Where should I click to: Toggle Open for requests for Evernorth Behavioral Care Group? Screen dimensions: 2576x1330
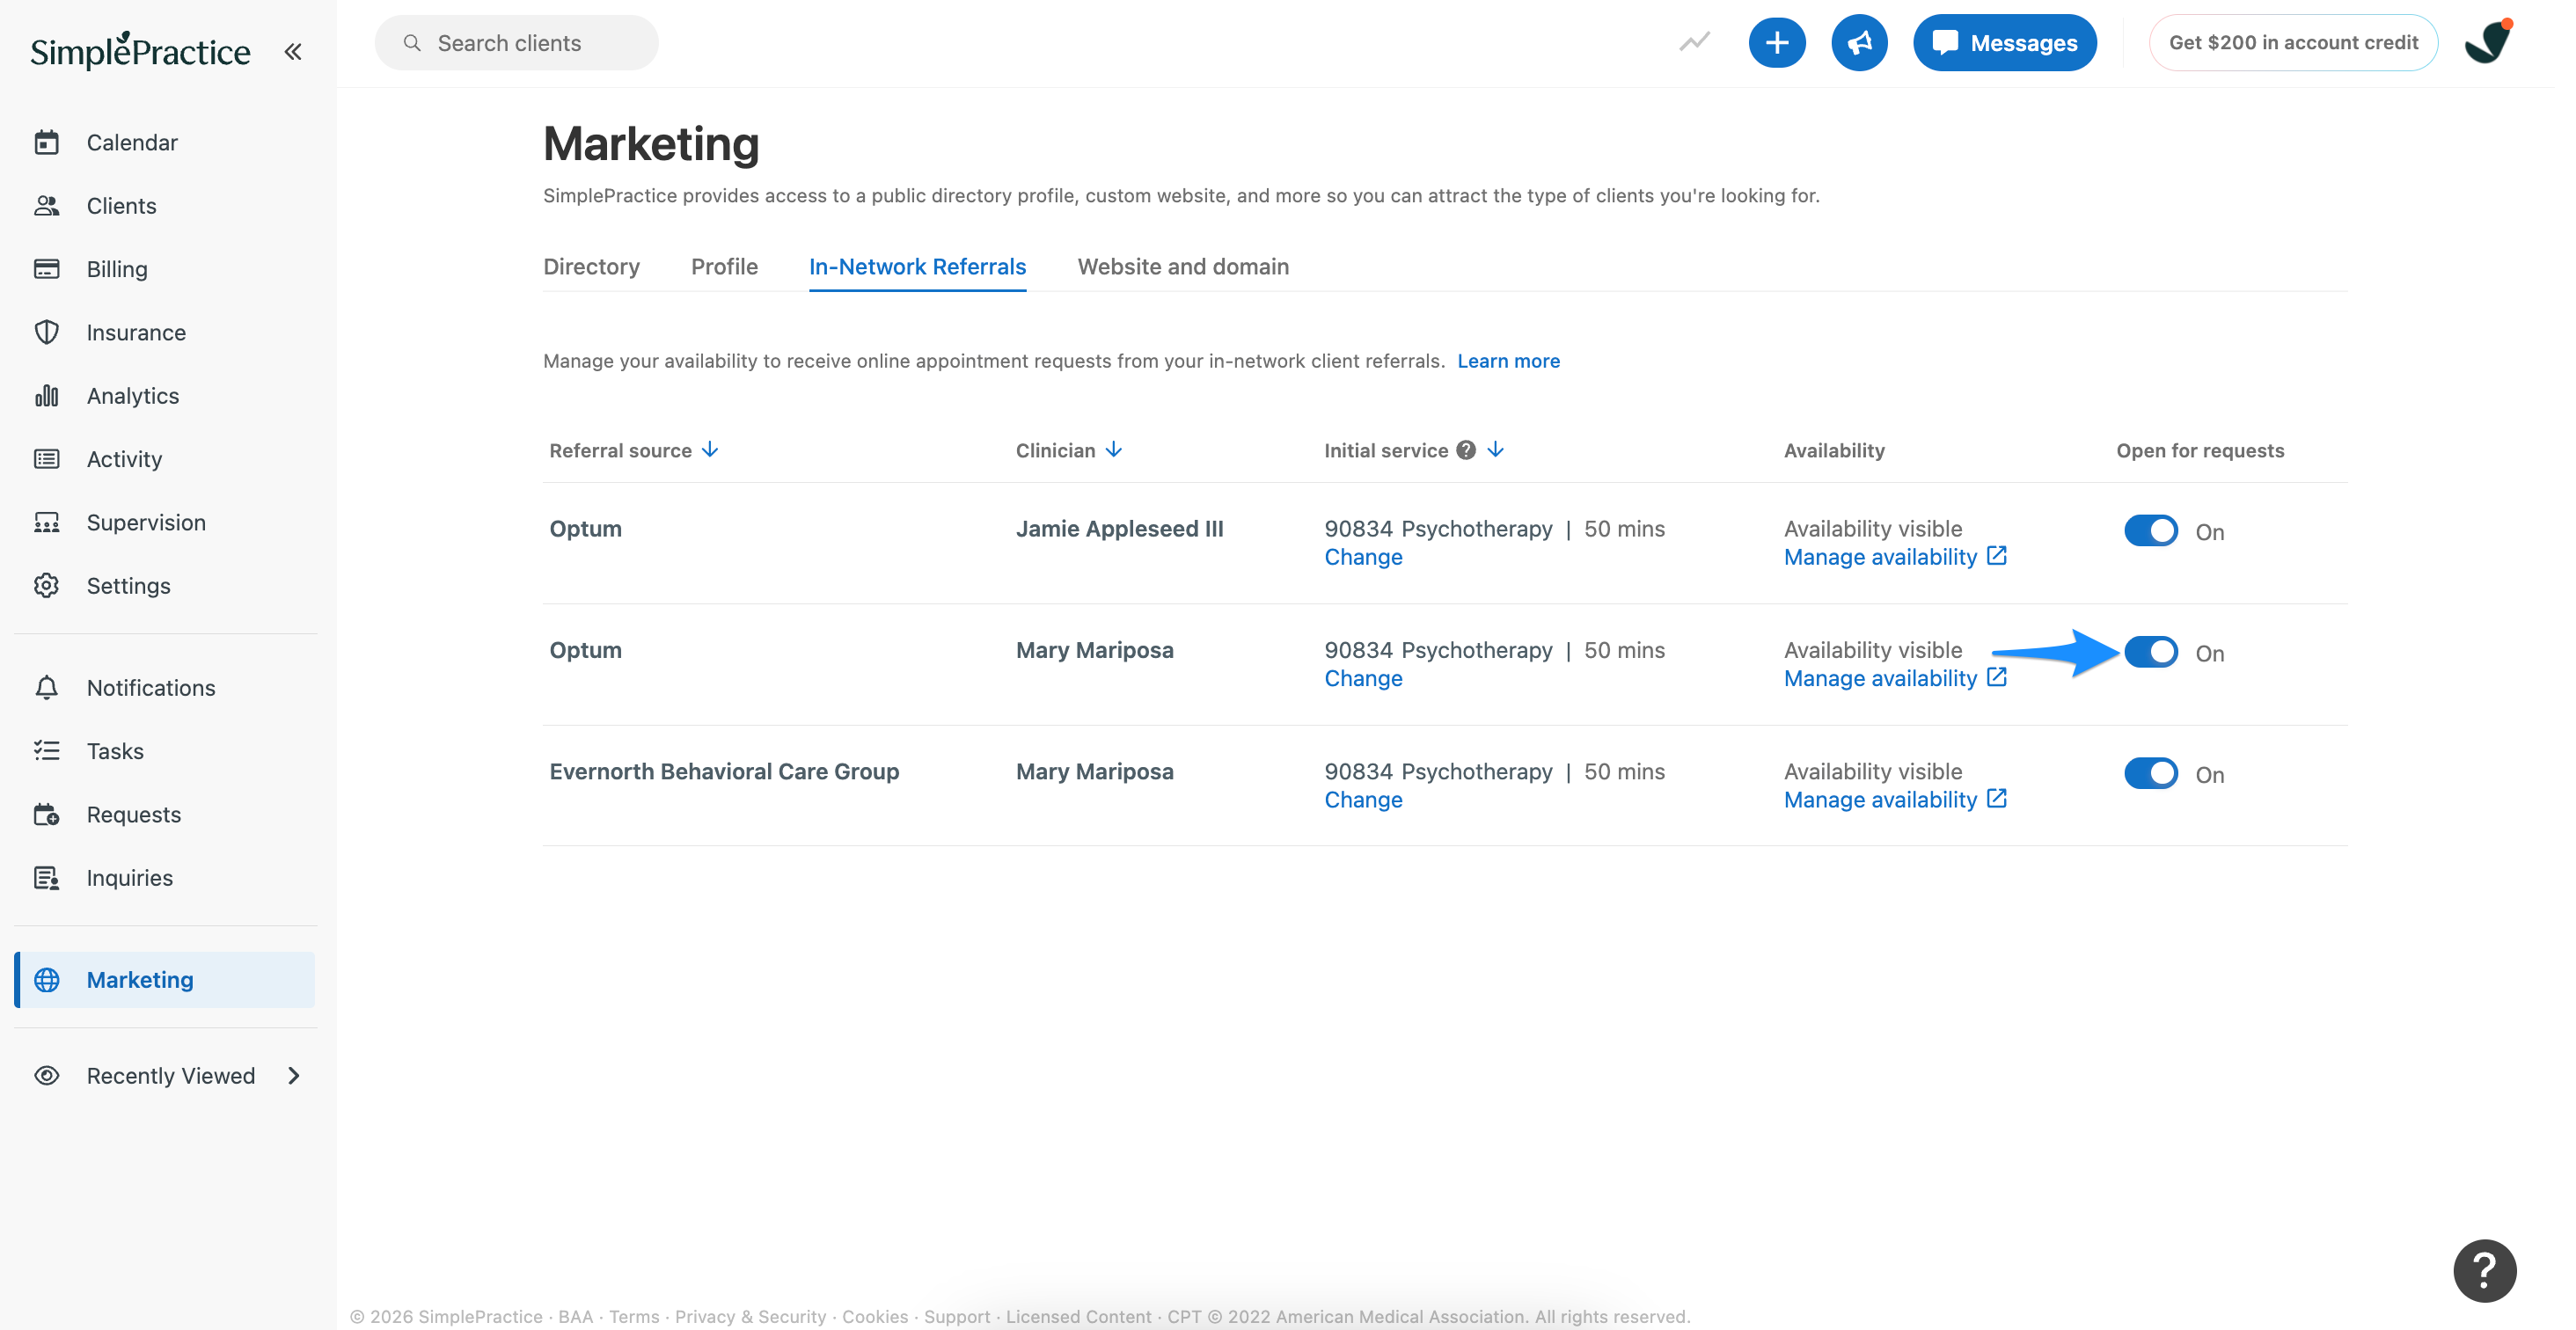pyautogui.click(x=2150, y=773)
